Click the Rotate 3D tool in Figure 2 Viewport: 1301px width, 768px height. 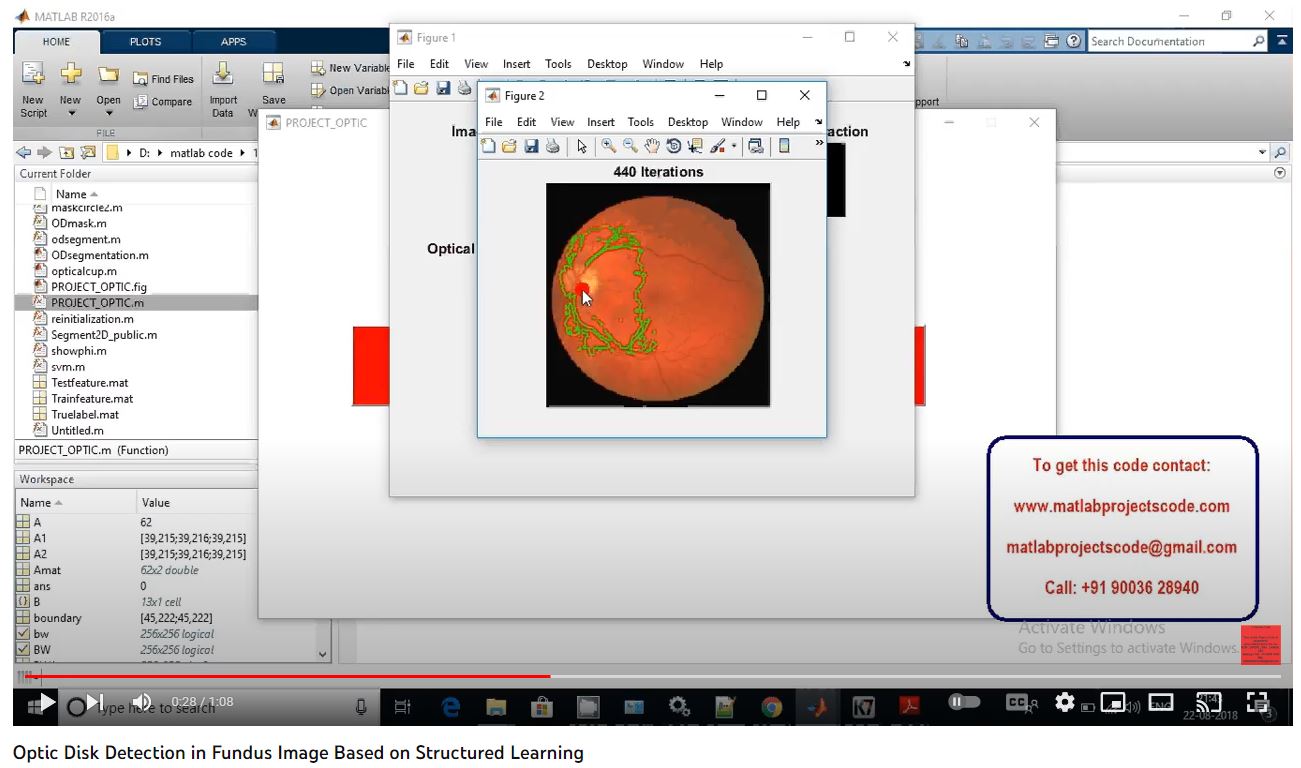(673, 146)
